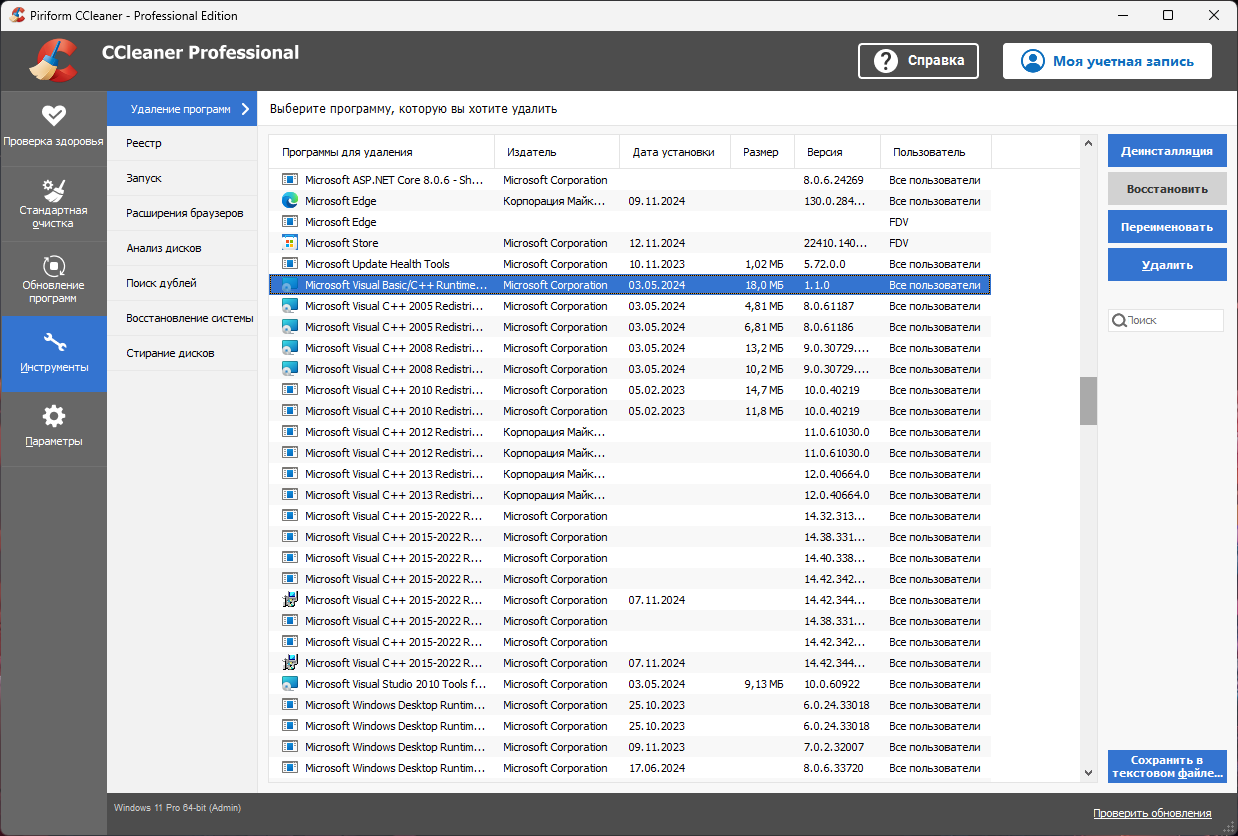Screen dimensions: 1238x836
Task: Click the Справка help button
Action: coord(918,60)
